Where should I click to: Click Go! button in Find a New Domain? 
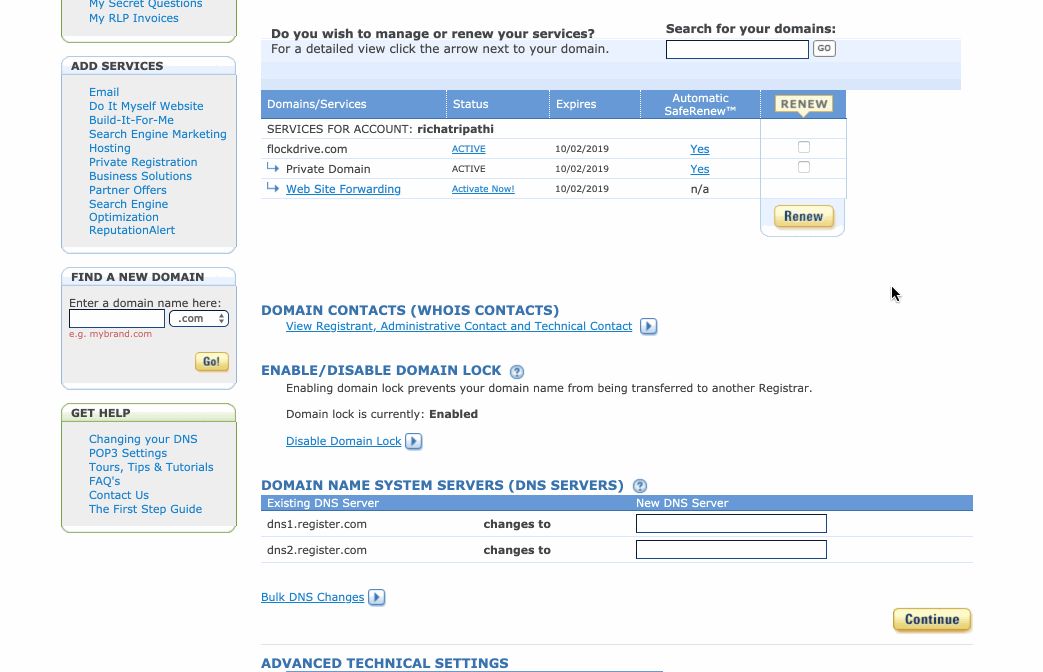(x=212, y=361)
